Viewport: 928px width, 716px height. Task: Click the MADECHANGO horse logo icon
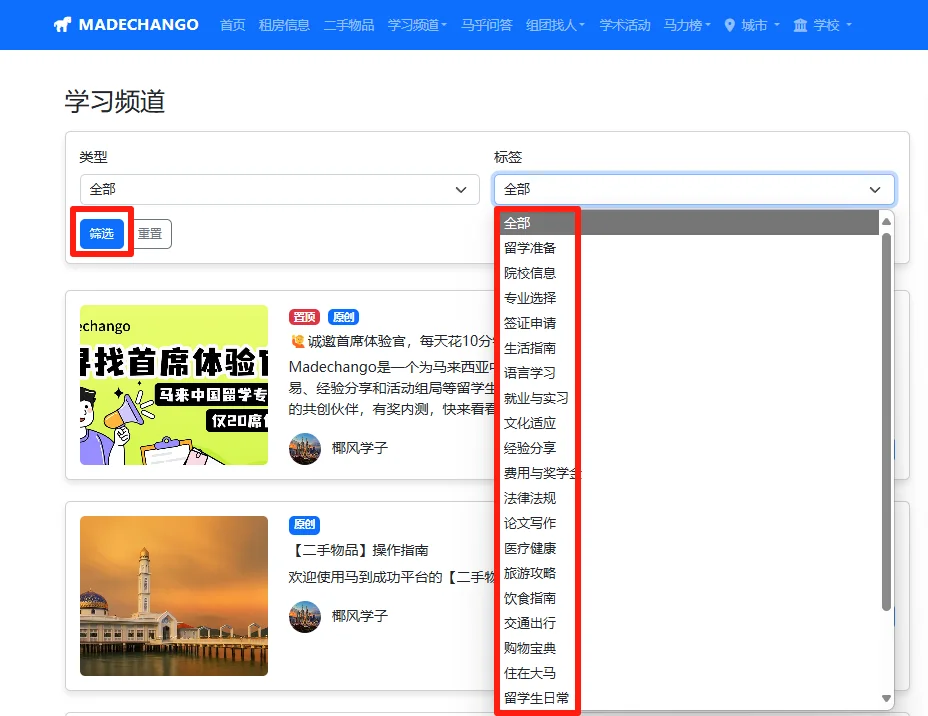pos(62,25)
